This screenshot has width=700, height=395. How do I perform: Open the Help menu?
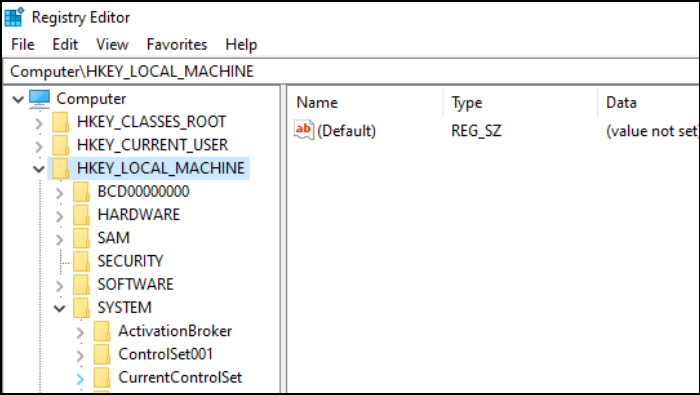click(x=241, y=44)
